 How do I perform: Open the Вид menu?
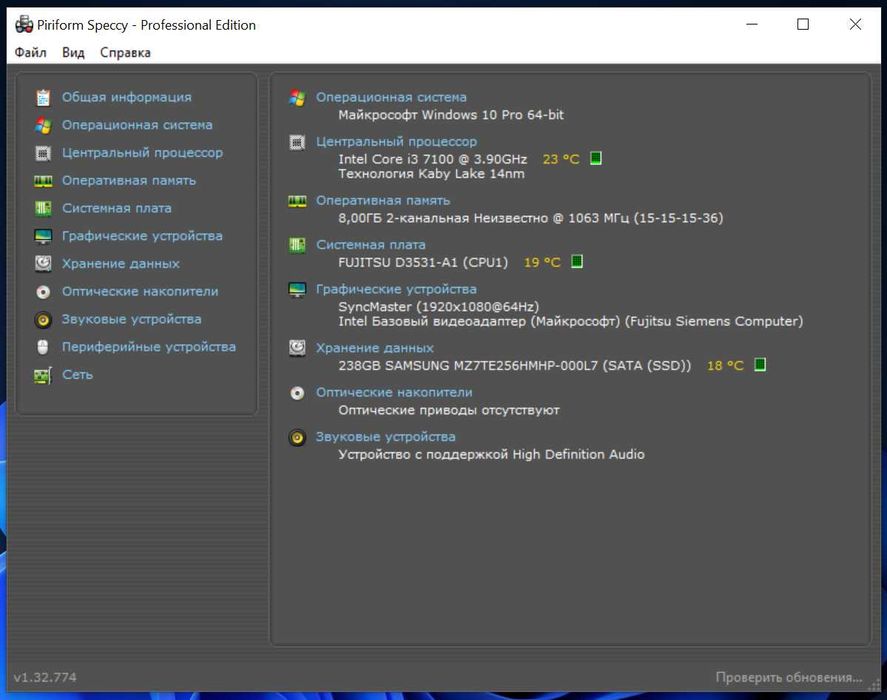tap(74, 53)
